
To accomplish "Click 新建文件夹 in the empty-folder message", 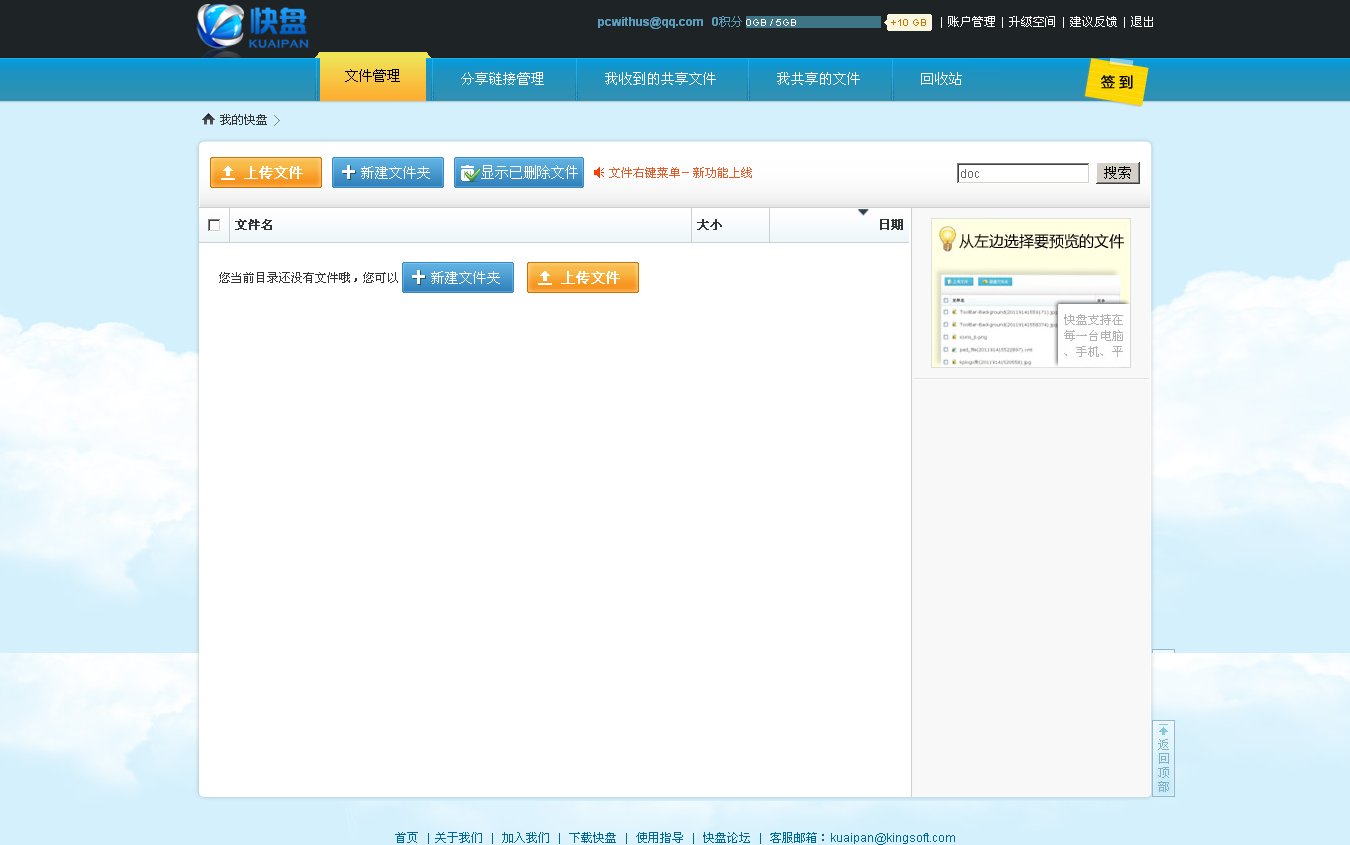I will pyautogui.click(x=458, y=277).
